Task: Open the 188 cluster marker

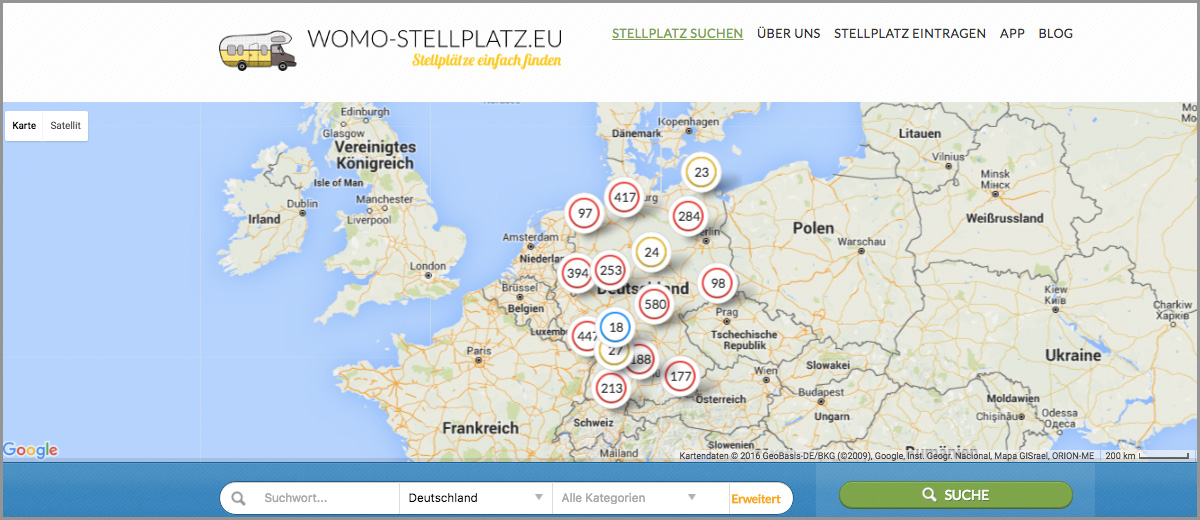Action: tap(642, 360)
